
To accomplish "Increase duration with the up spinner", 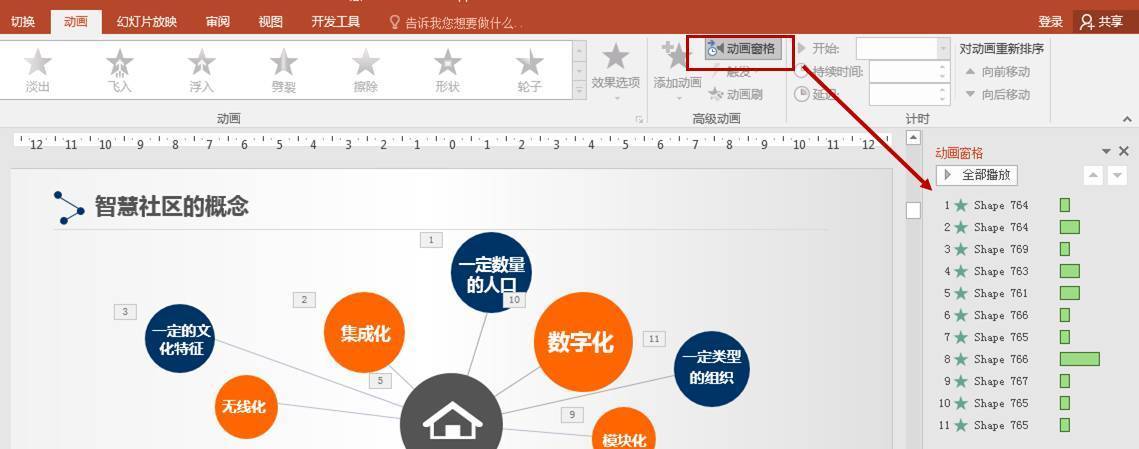I will click(944, 68).
